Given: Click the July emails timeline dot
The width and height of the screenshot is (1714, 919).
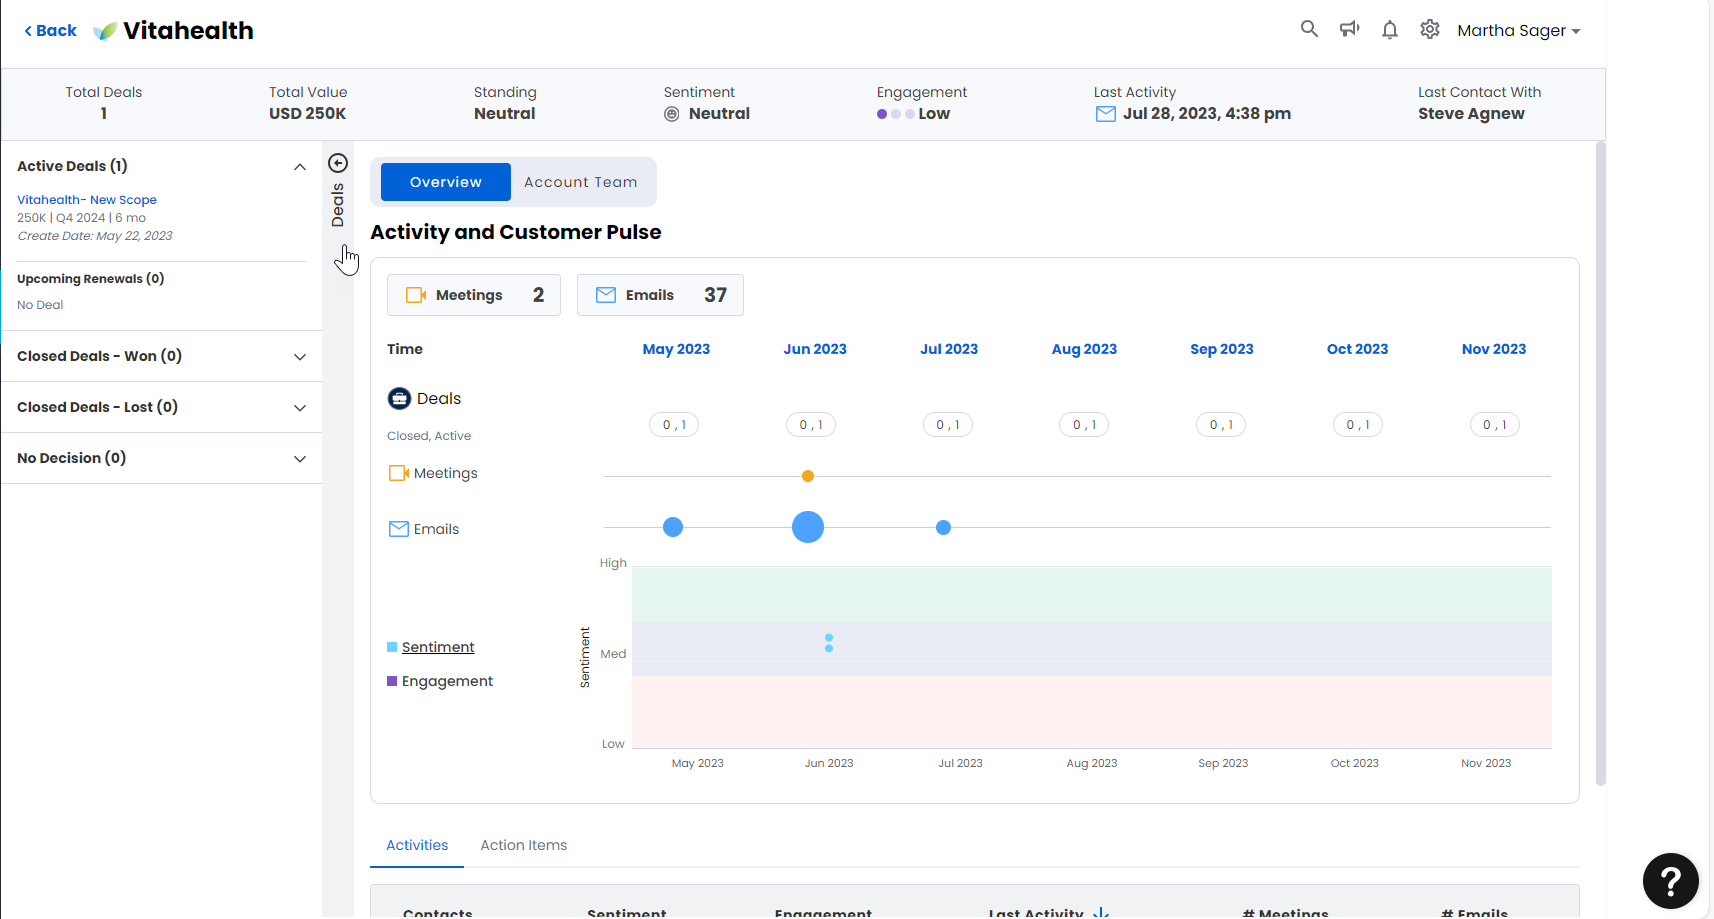Looking at the screenshot, I should (x=943, y=527).
